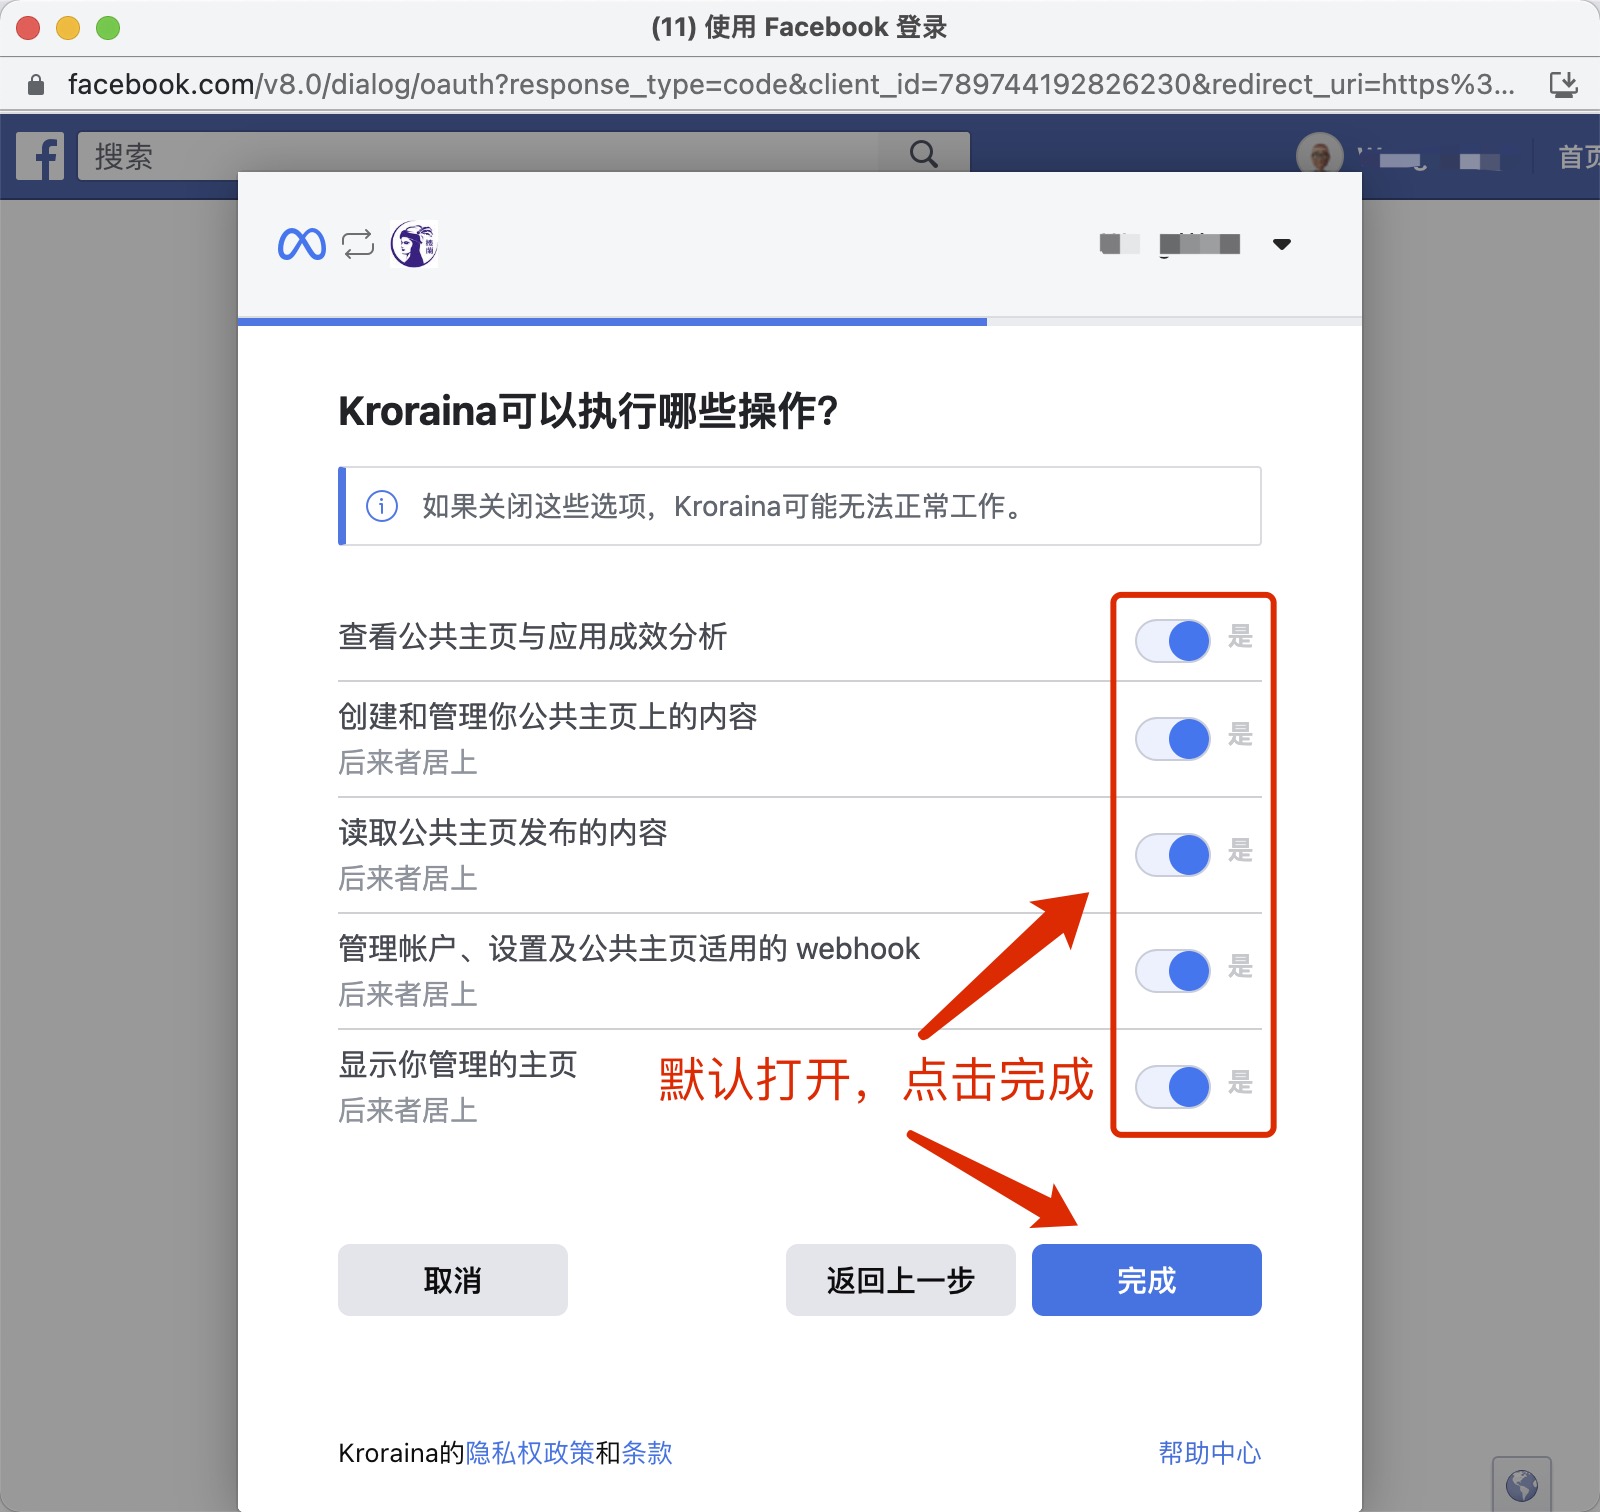Click the green maximize window button
Screen dimensions: 1600x1512
tap(108, 28)
